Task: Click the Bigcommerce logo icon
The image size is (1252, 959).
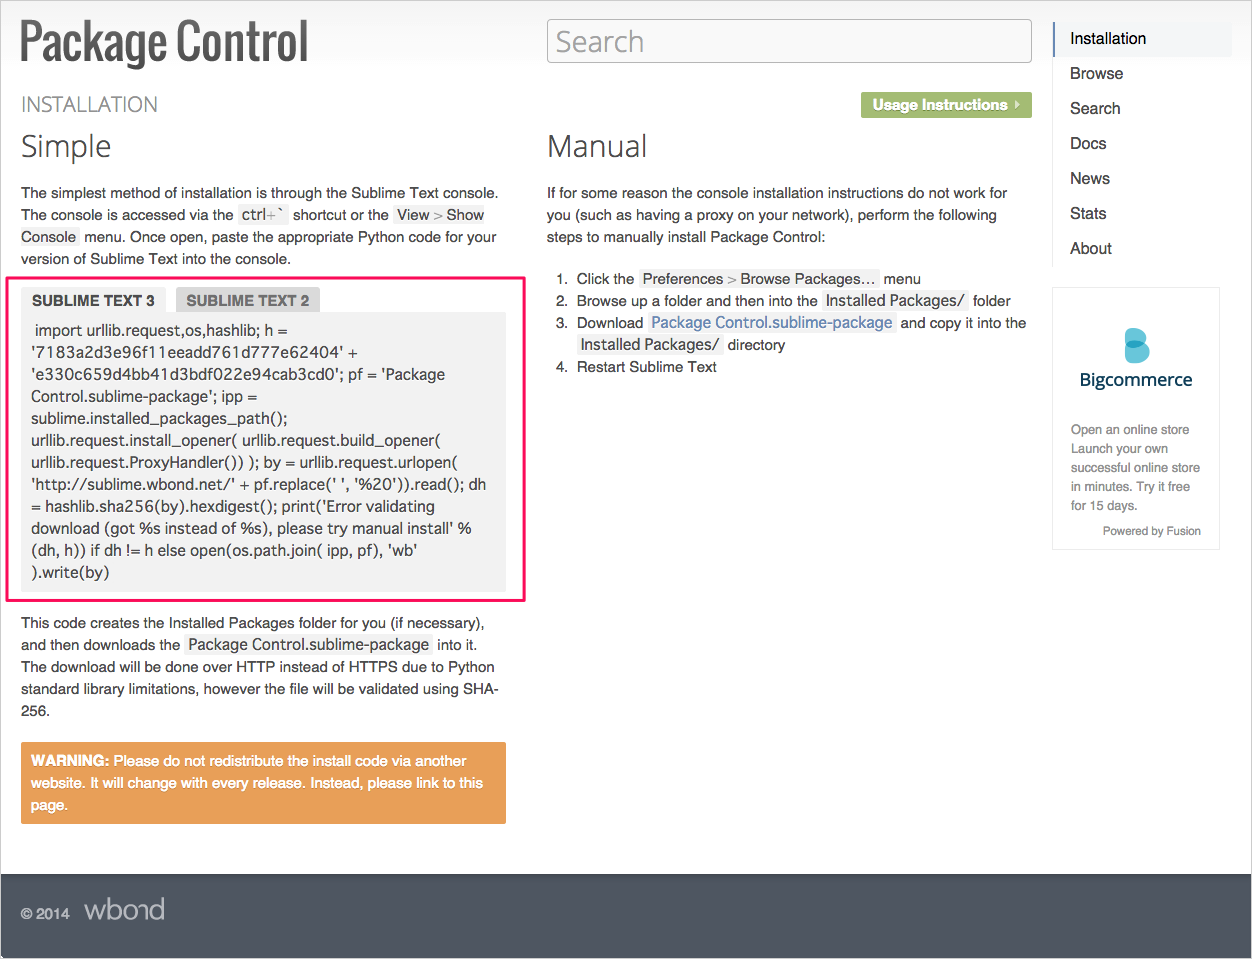Action: click(1136, 345)
